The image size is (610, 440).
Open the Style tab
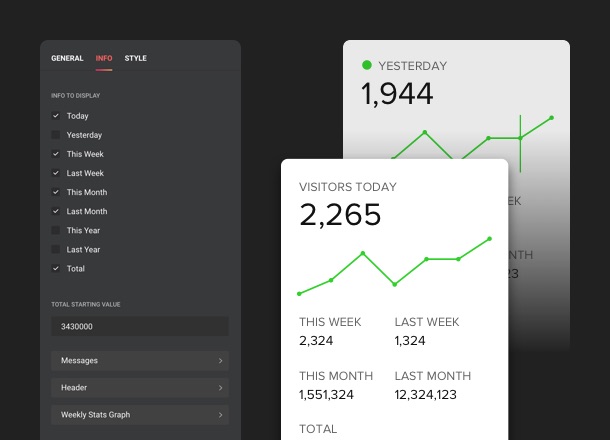coord(135,58)
